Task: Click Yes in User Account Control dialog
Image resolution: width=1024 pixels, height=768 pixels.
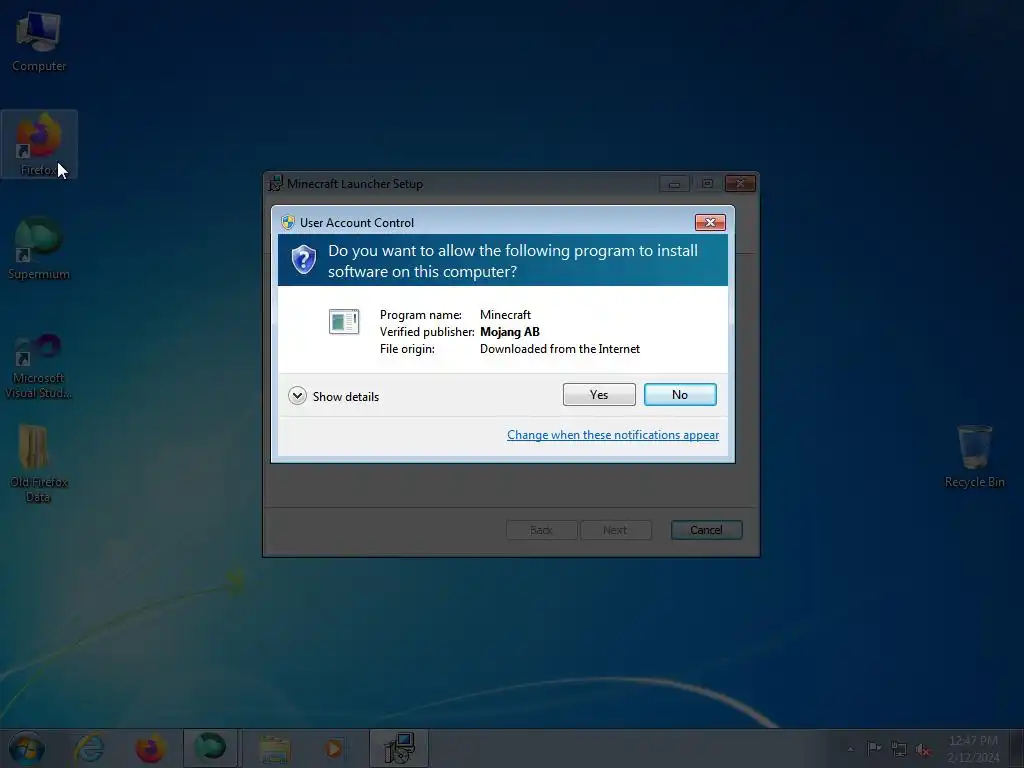Action: 599,394
